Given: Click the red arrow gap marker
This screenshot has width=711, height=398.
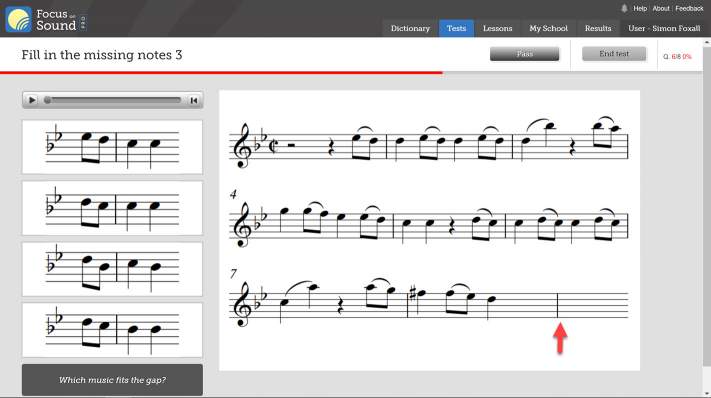Looking at the screenshot, I should [x=560, y=338].
